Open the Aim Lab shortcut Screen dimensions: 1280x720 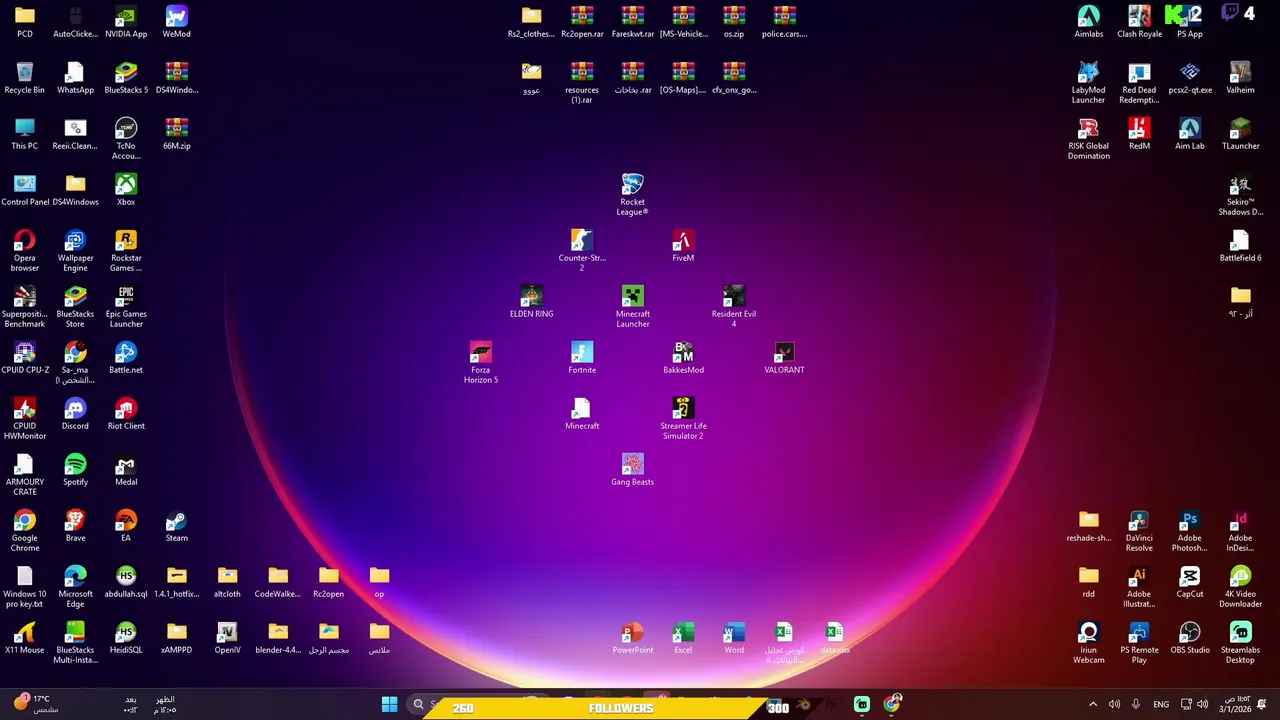(1190, 134)
